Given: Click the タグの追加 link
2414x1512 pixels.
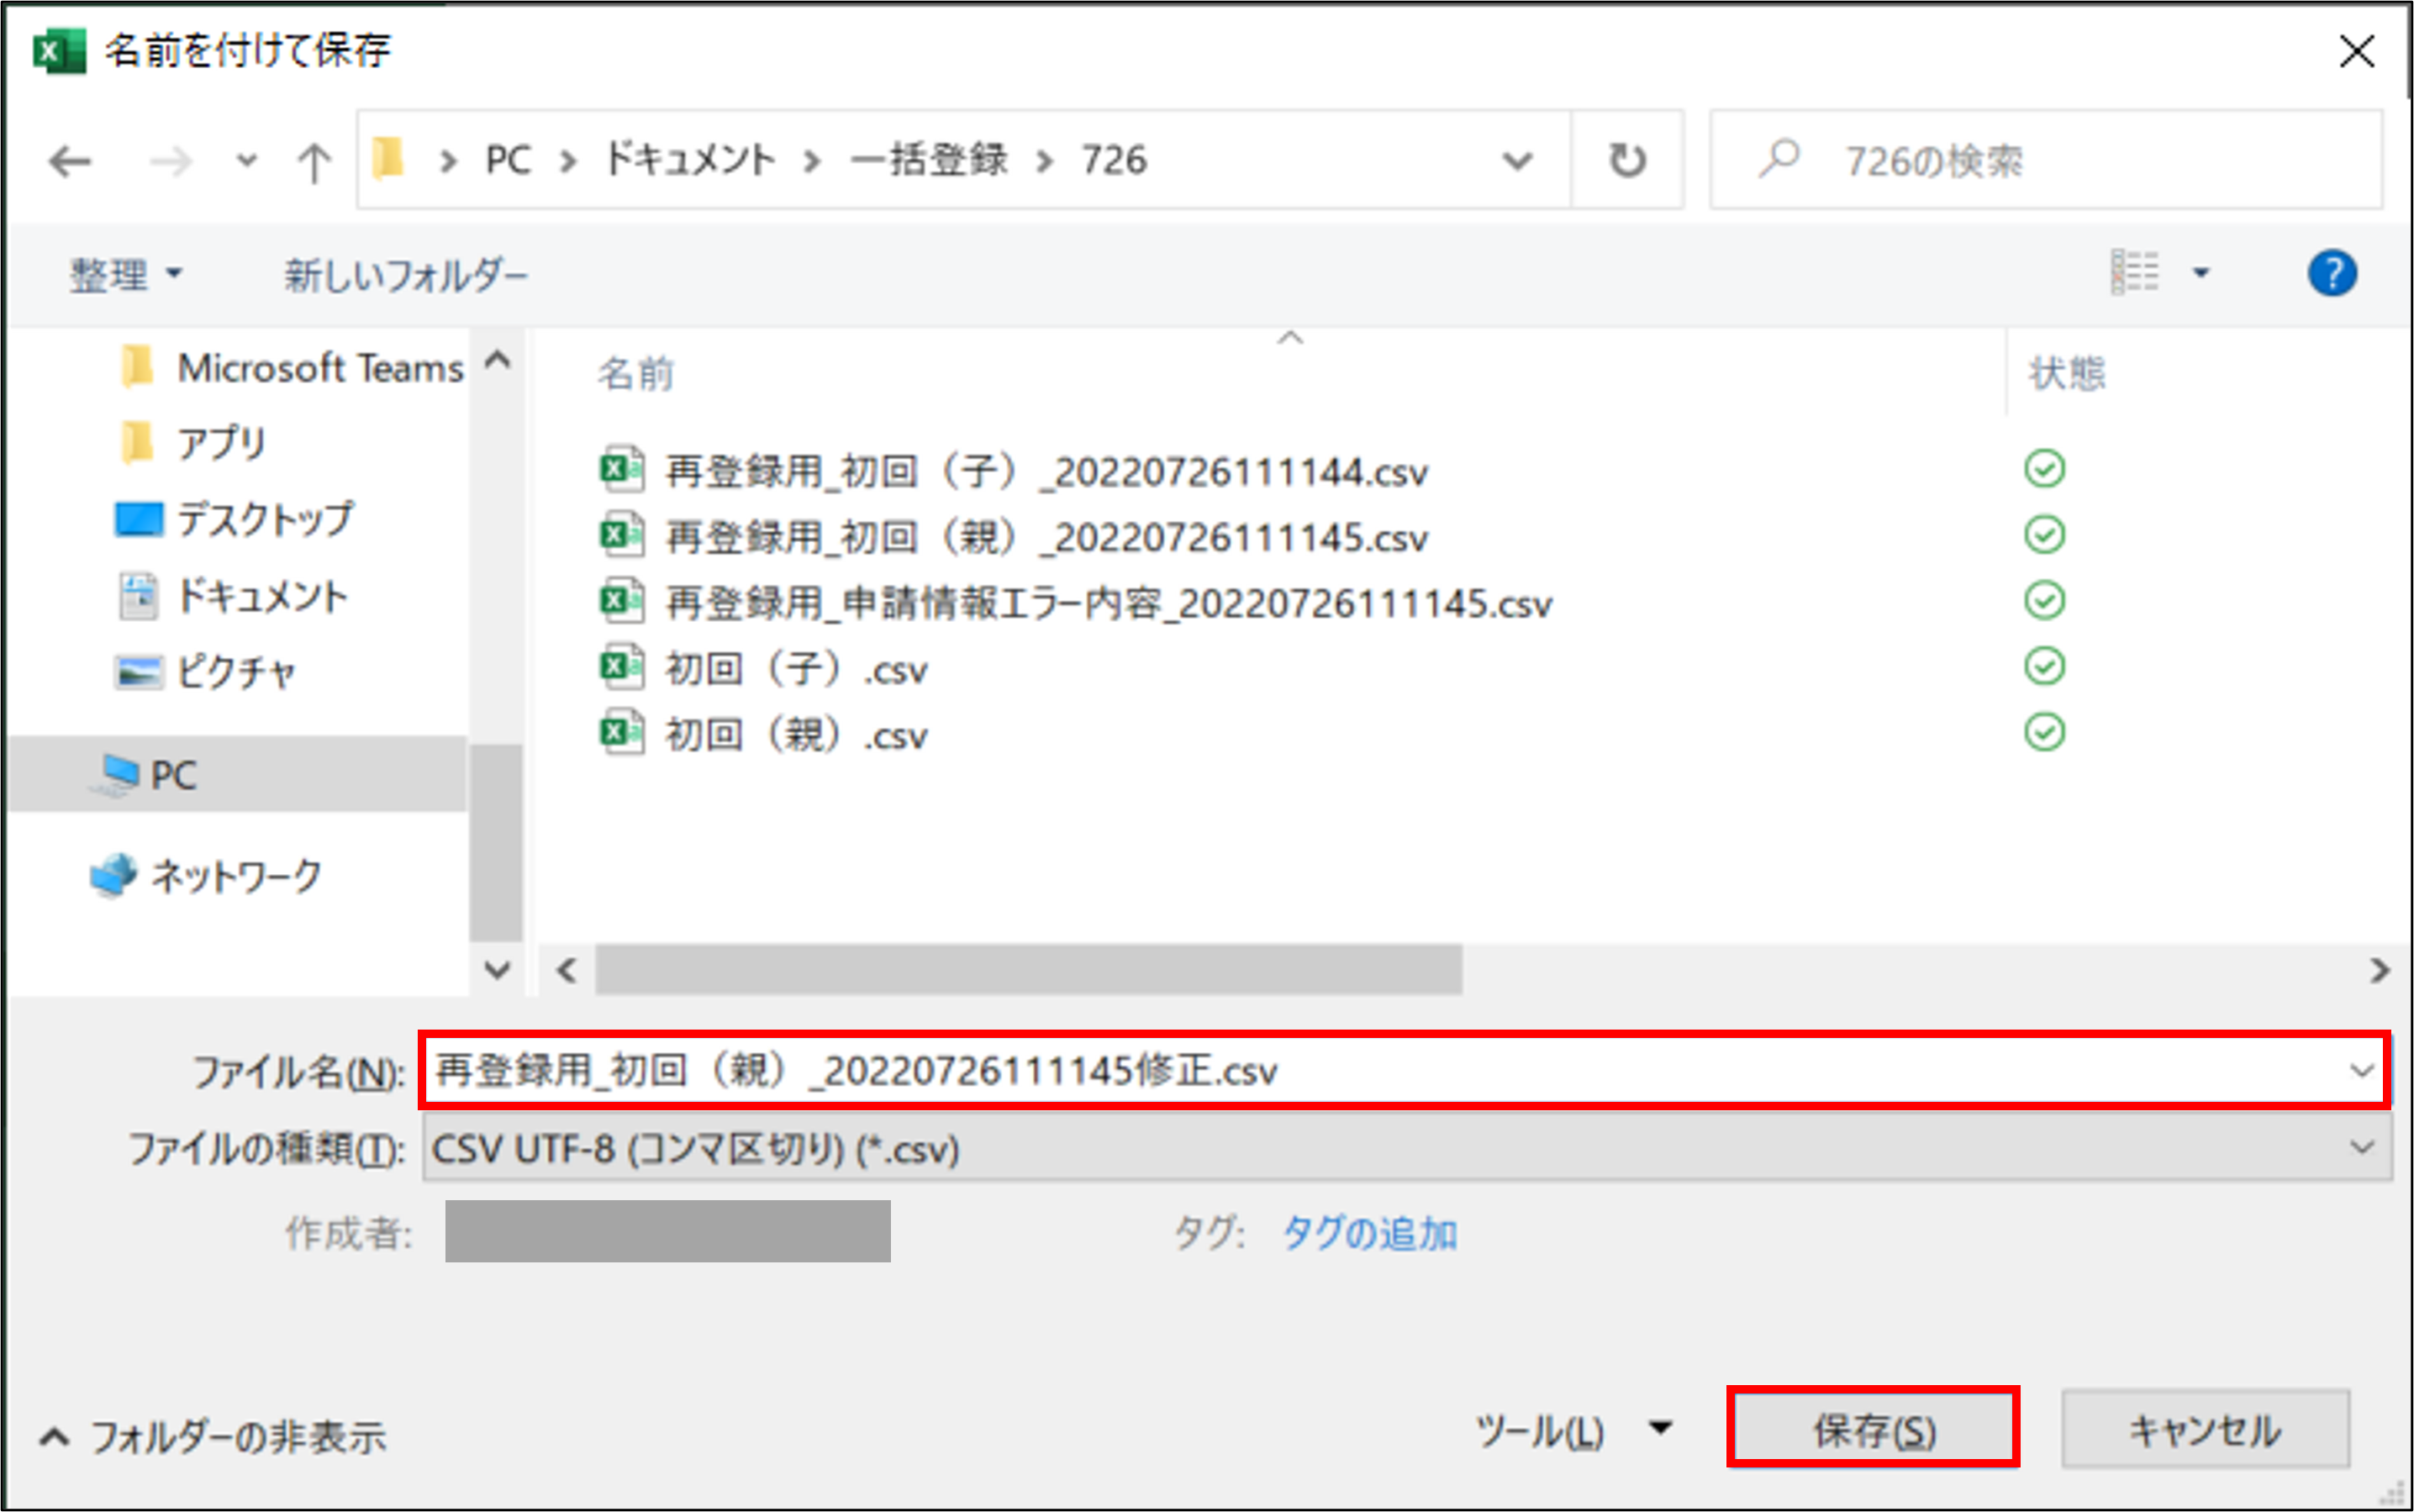Looking at the screenshot, I should [x=1368, y=1233].
